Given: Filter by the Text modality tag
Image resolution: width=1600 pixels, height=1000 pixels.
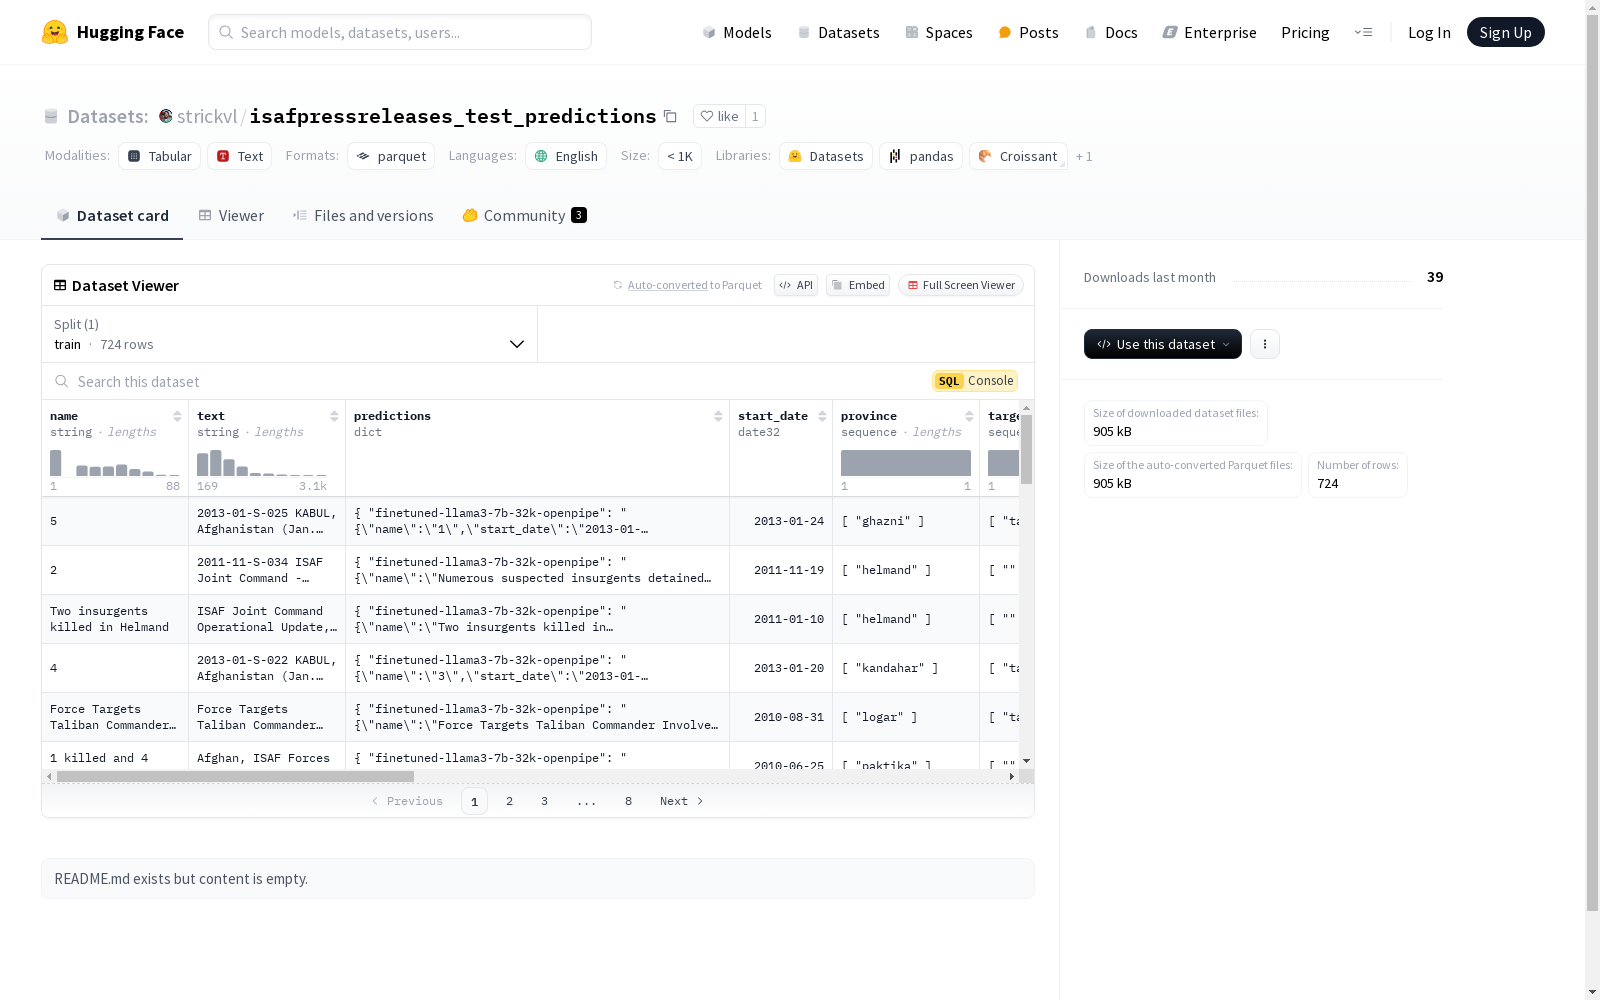Looking at the screenshot, I should pyautogui.click(x=240, y=156).
